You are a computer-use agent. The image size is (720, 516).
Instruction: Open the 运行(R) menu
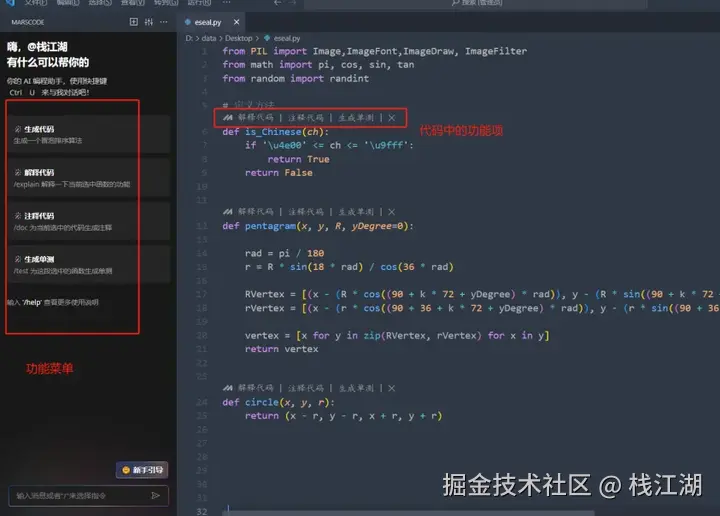(x=199, y=2)
